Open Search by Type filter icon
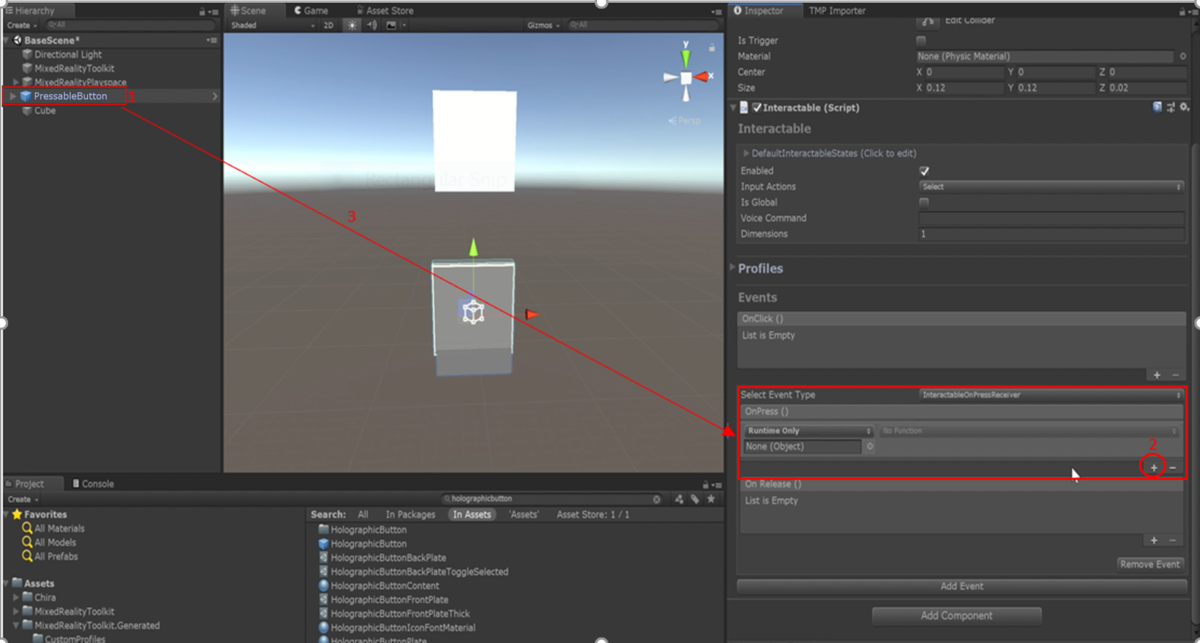1200x643 pixels. (x=679, y=498)
